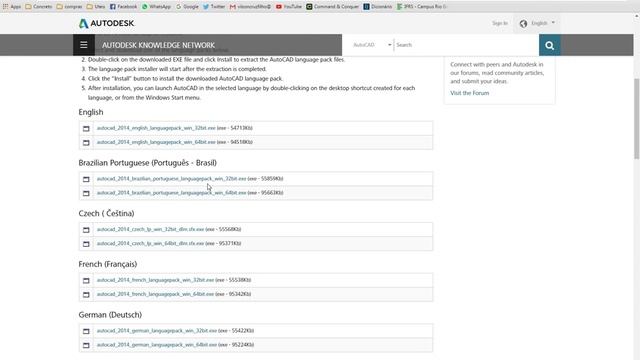Click the page vertical scrollbar thumb
The image size is (640, 360).
(636, 118)
